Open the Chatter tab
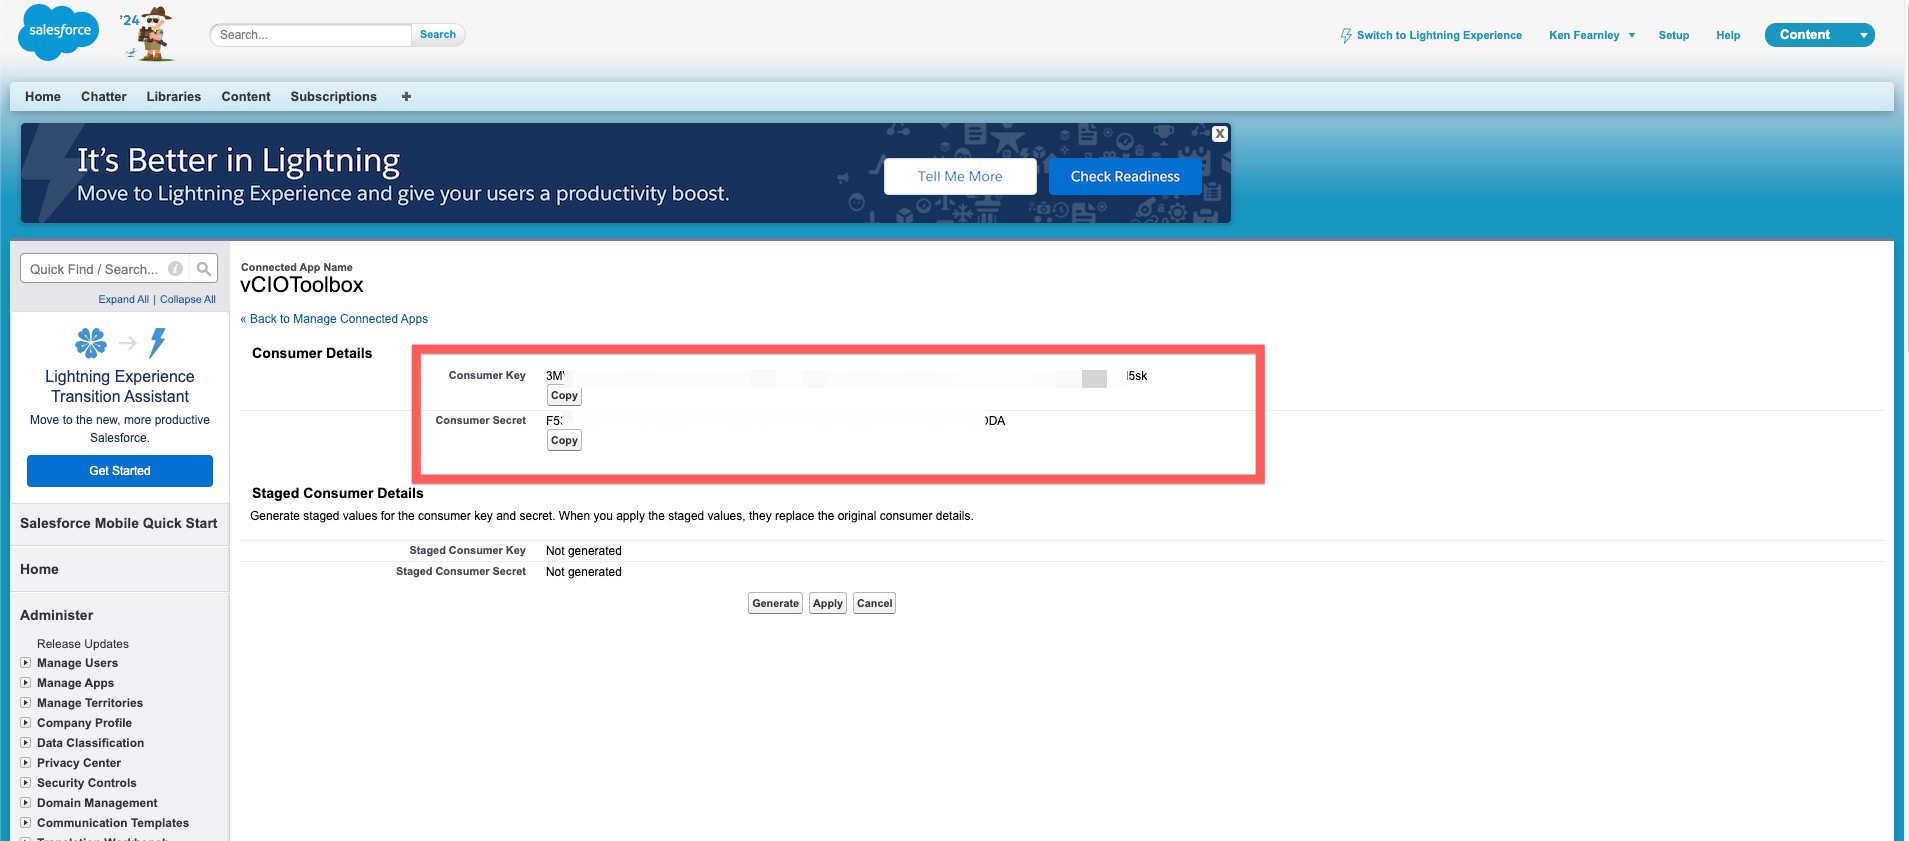Image resolution: width=1909 pixels, height=841 pixels. pos(104,97)
